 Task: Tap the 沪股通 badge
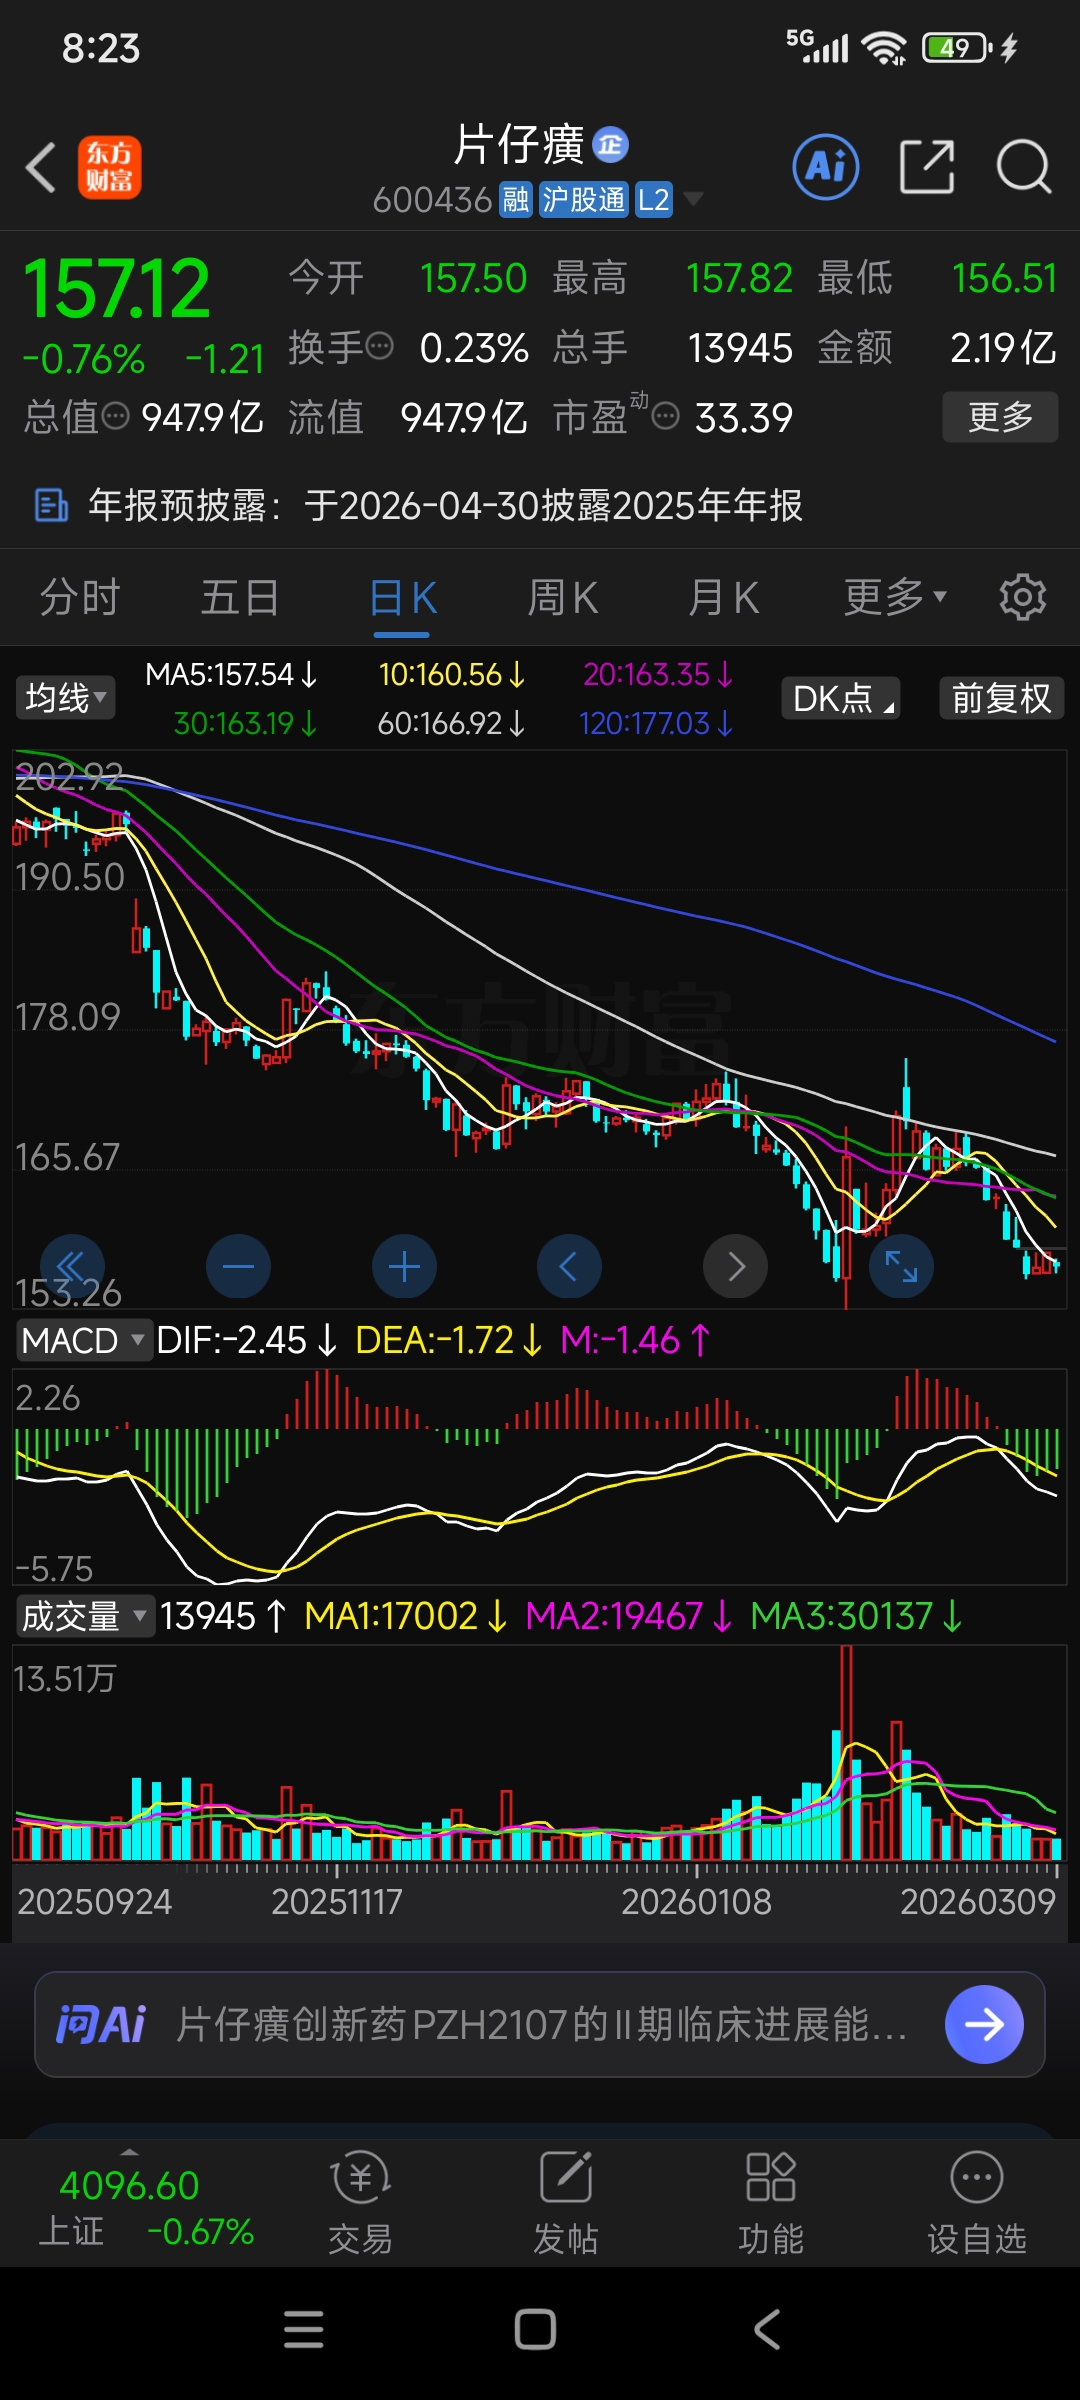click(x=584, y=200)
